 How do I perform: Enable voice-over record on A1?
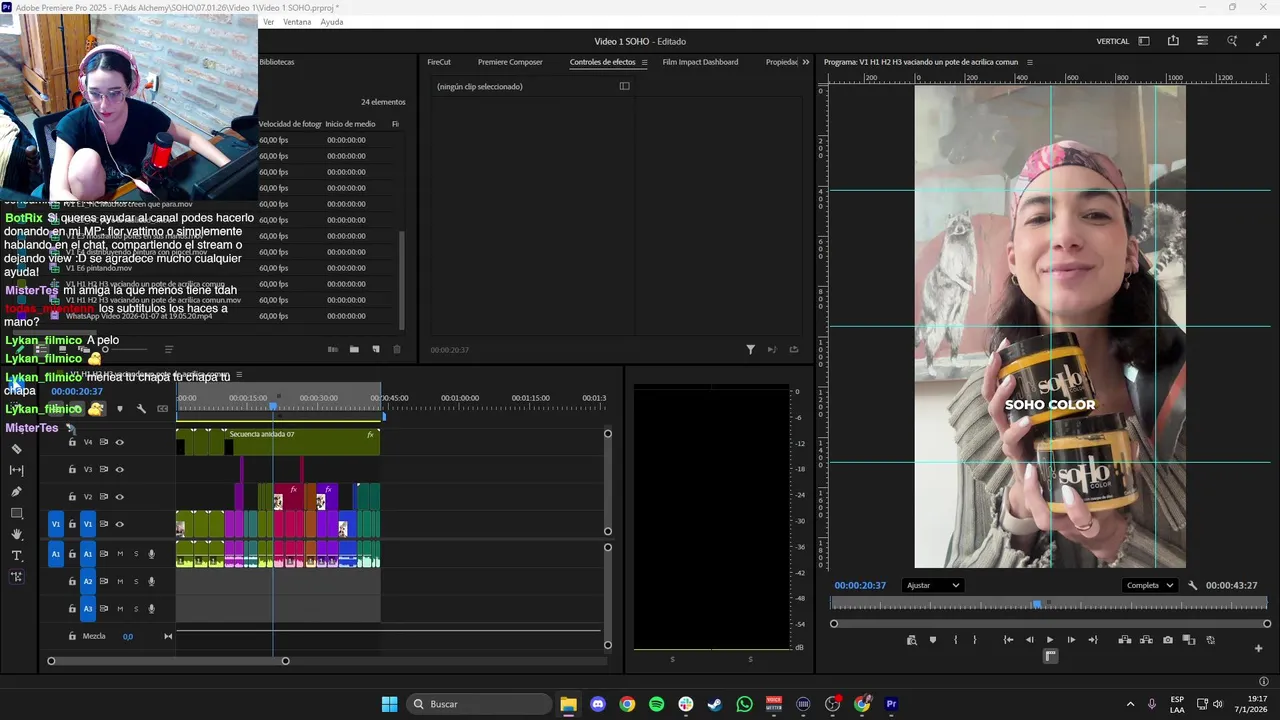coord(152,554)
